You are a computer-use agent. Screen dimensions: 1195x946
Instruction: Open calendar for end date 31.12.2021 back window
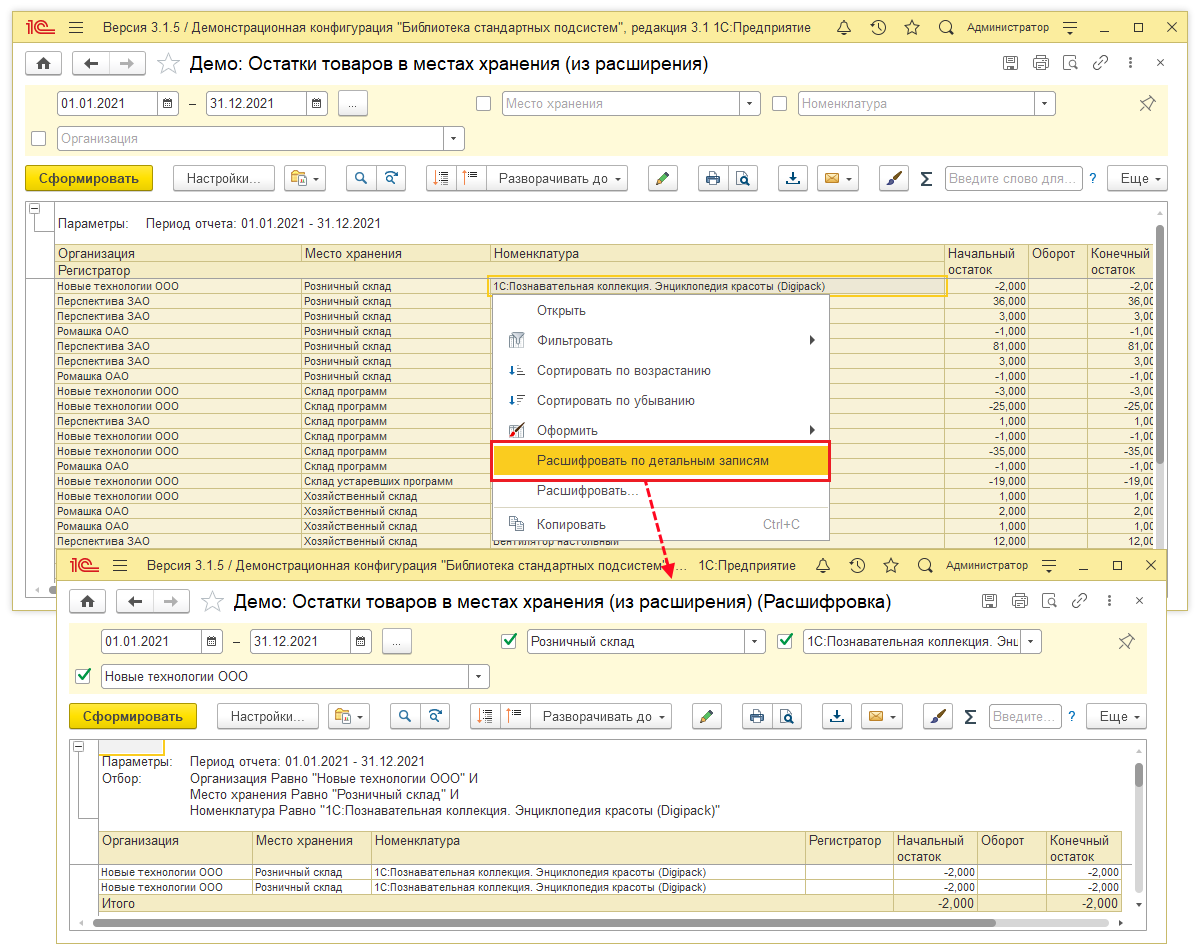pyautogui.click(x=316, y=104)
